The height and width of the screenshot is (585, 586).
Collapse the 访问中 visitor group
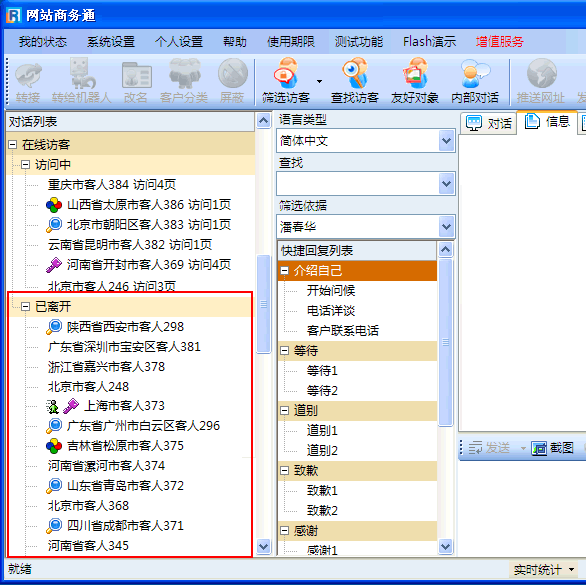tap(25, 164)
